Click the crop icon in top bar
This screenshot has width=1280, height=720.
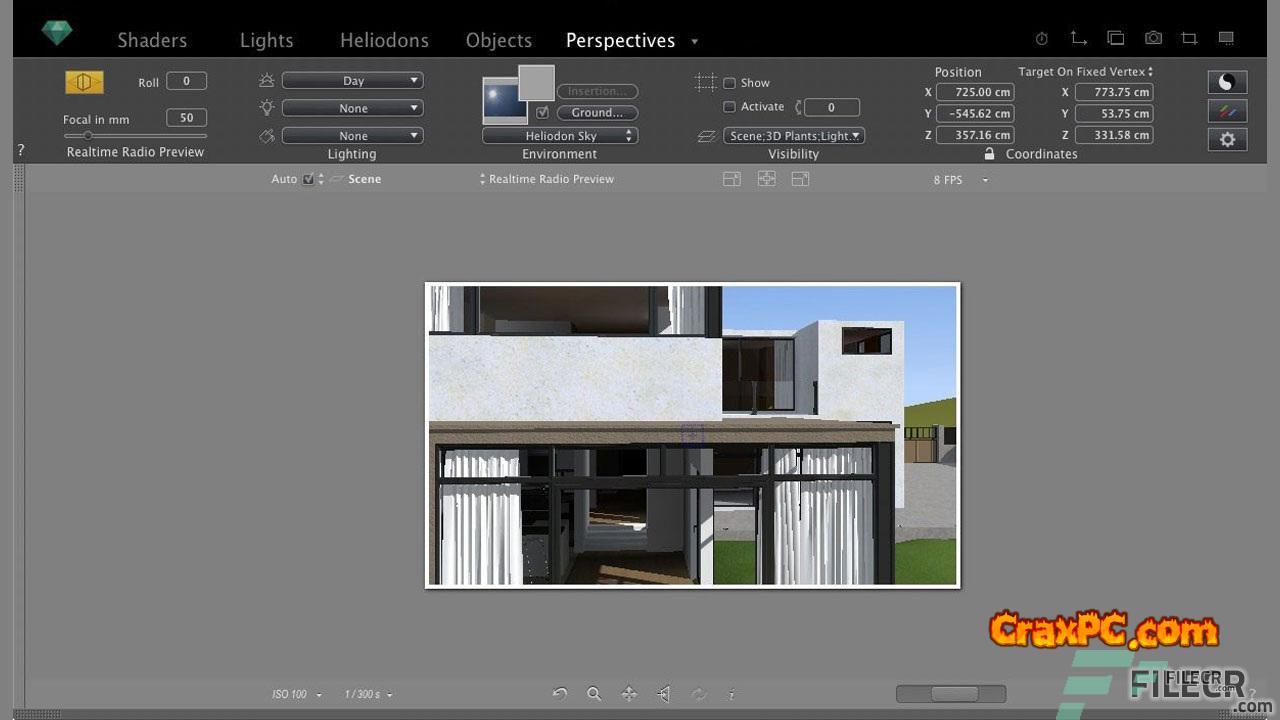pos(1189,38)
